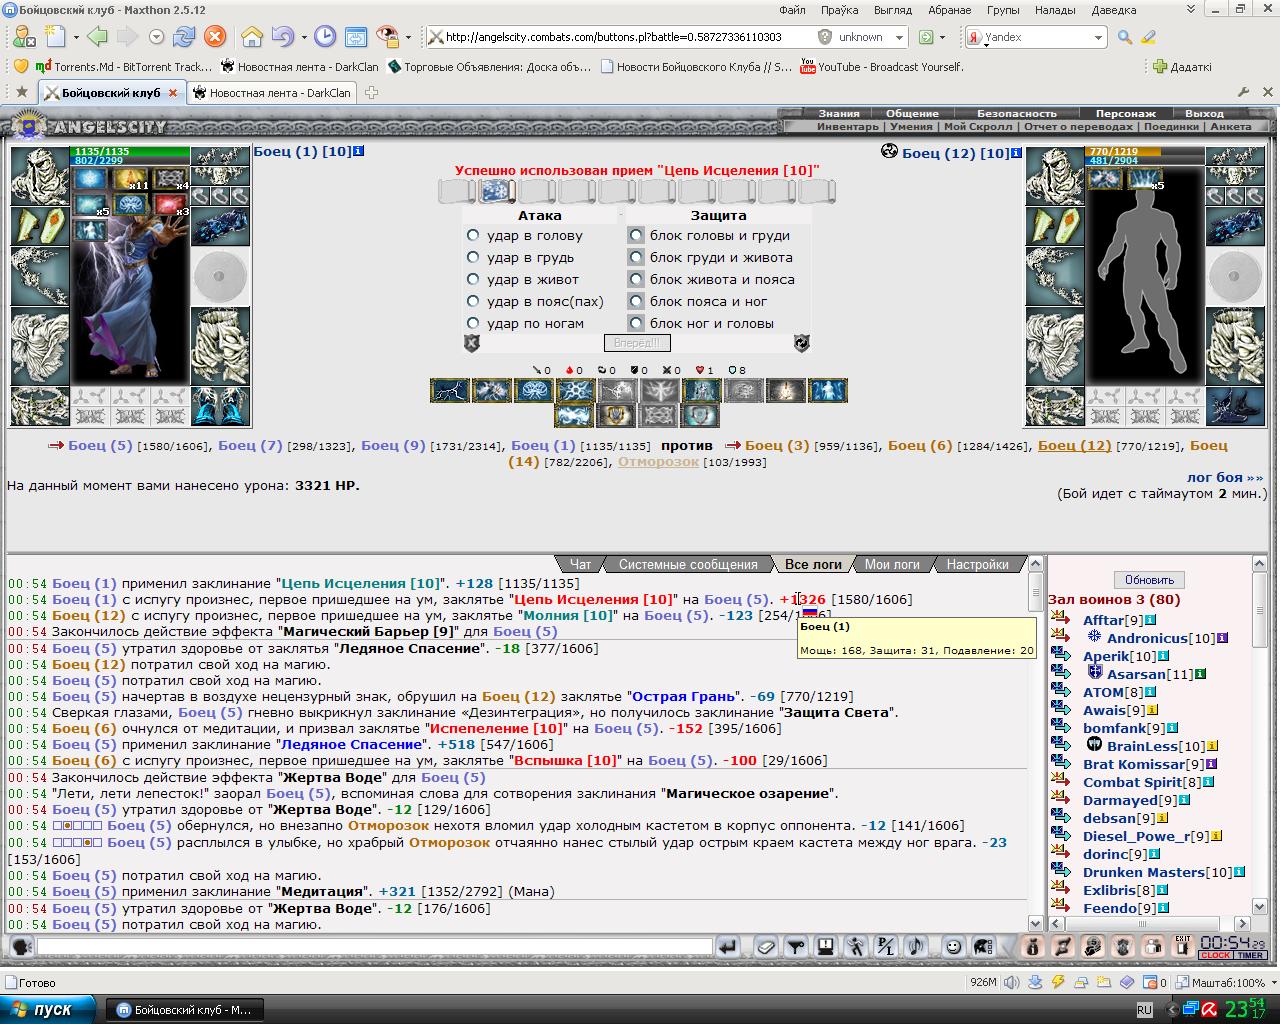Click the shield-with-hand spell icon in second row

[x=617, y=415]
